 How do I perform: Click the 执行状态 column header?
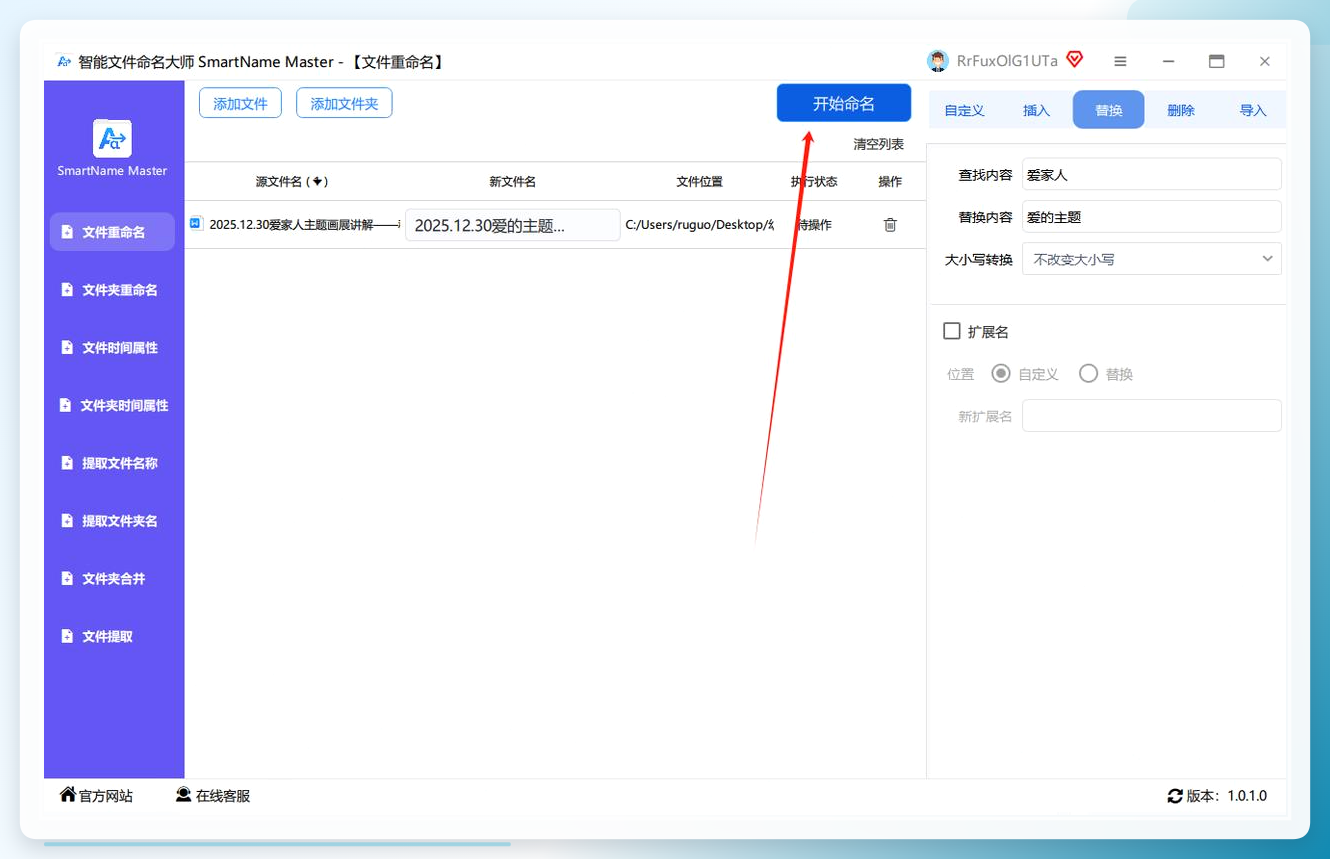(x=814, y=181)
